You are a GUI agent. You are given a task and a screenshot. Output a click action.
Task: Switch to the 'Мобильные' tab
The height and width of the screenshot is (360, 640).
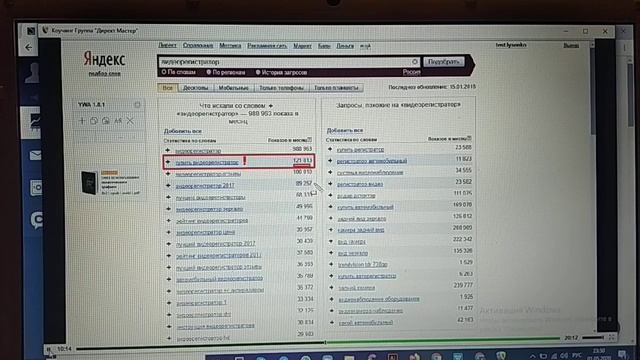pos(233,88)
